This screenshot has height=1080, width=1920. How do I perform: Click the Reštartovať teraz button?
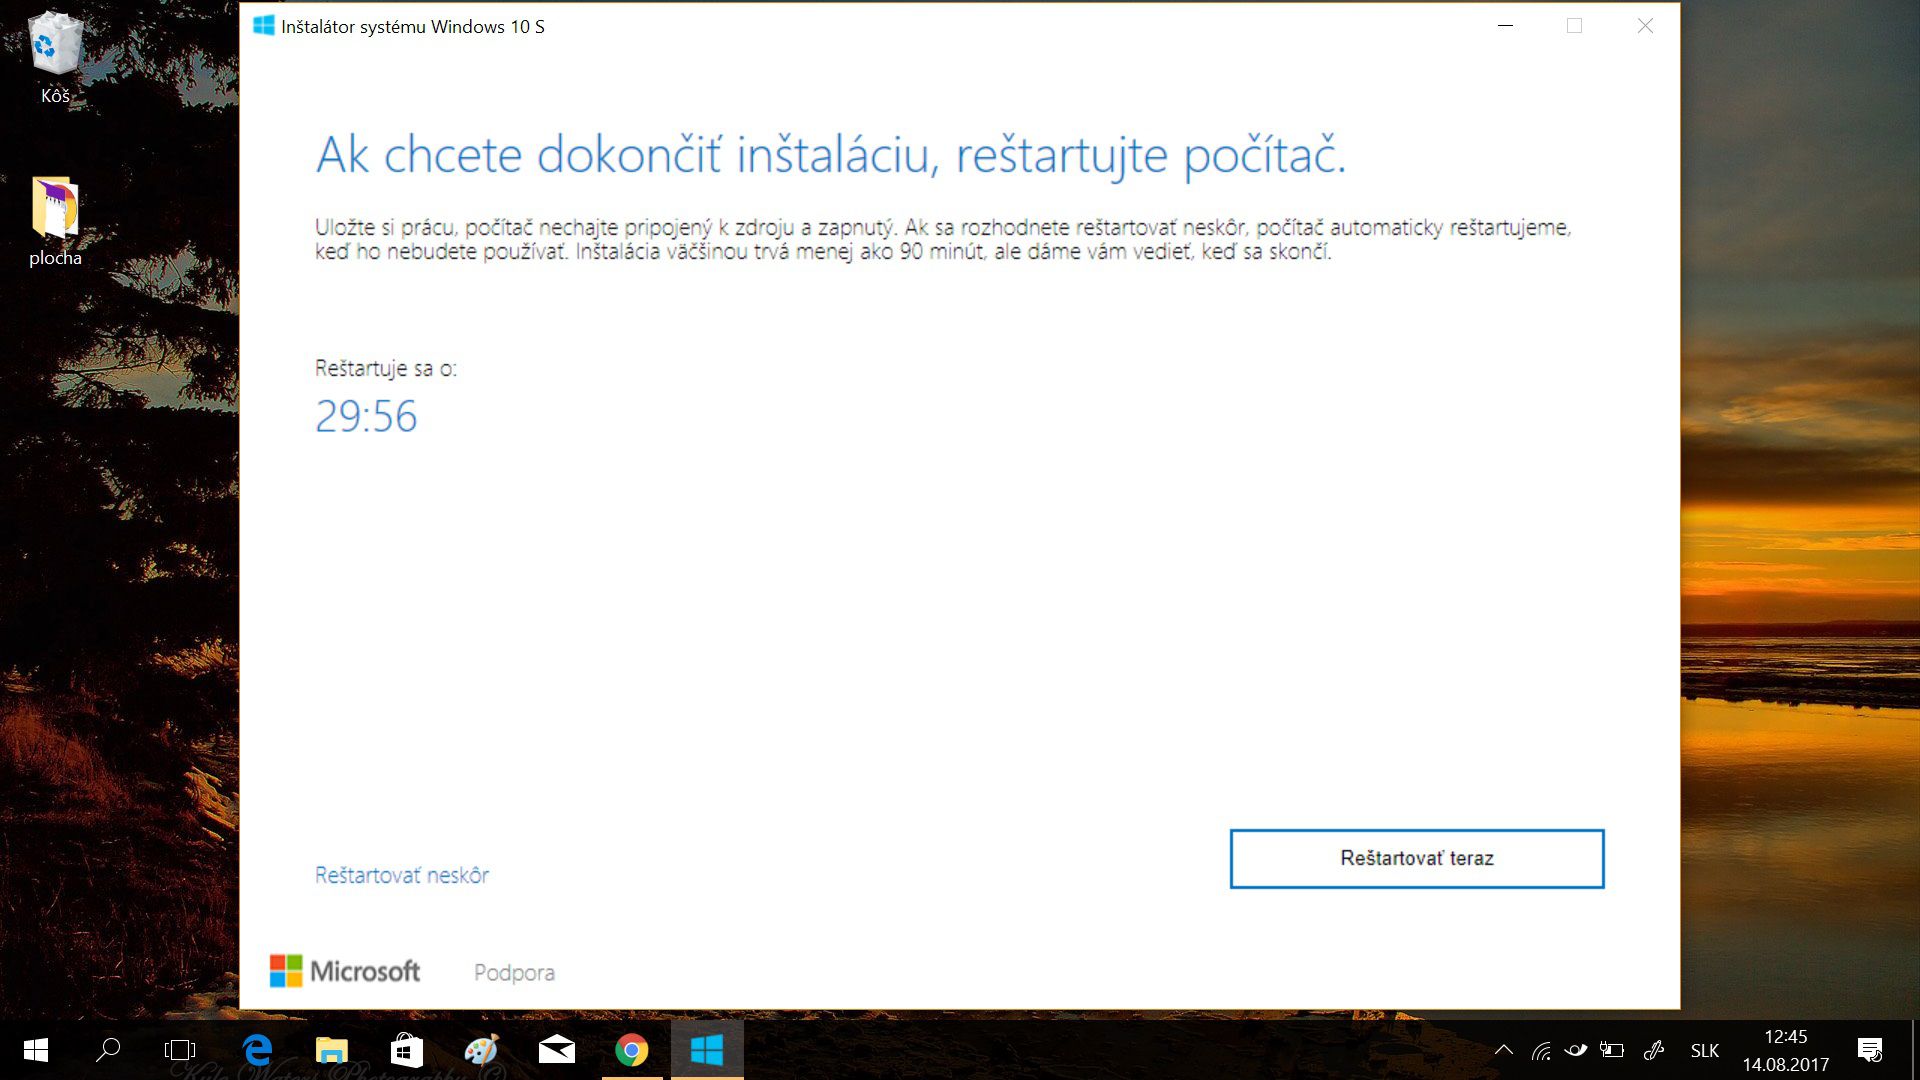click(x=1416, y=858)
